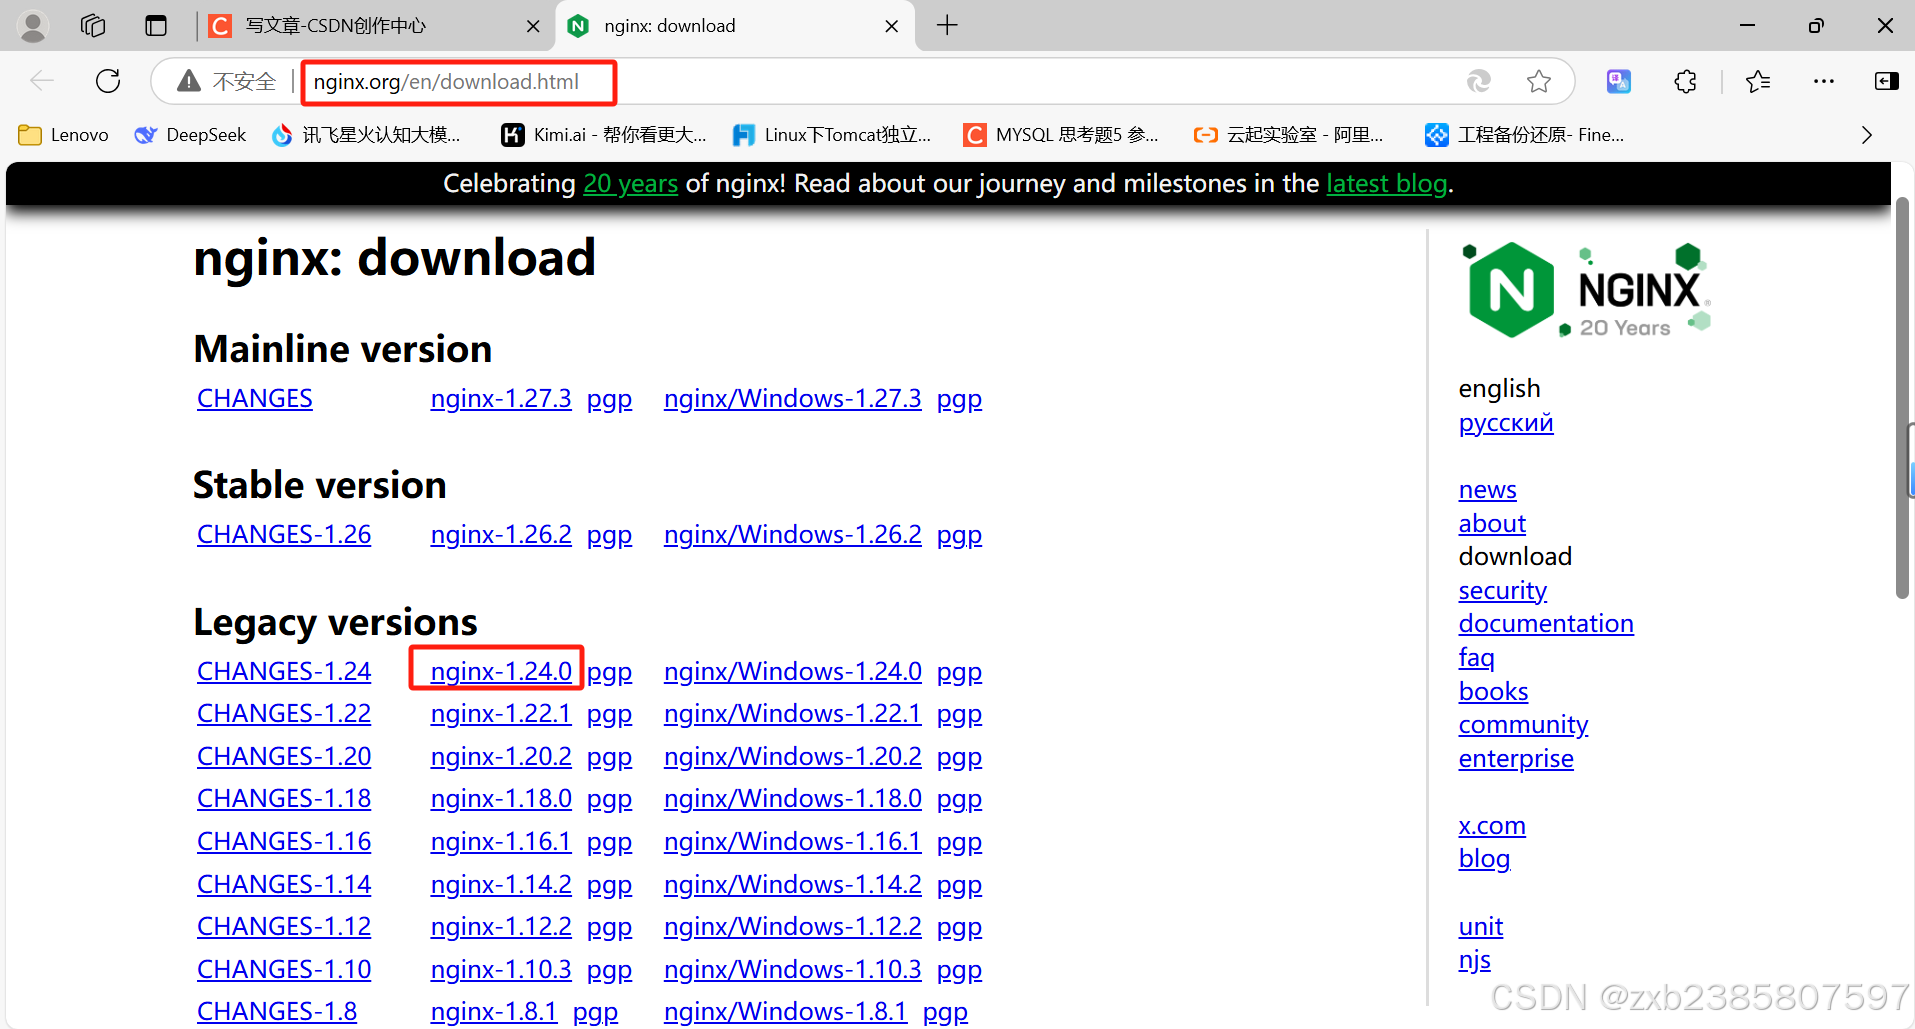Click the NGINX 20 Years logo
The image size is (1915, 1029).
(1586, 290)
